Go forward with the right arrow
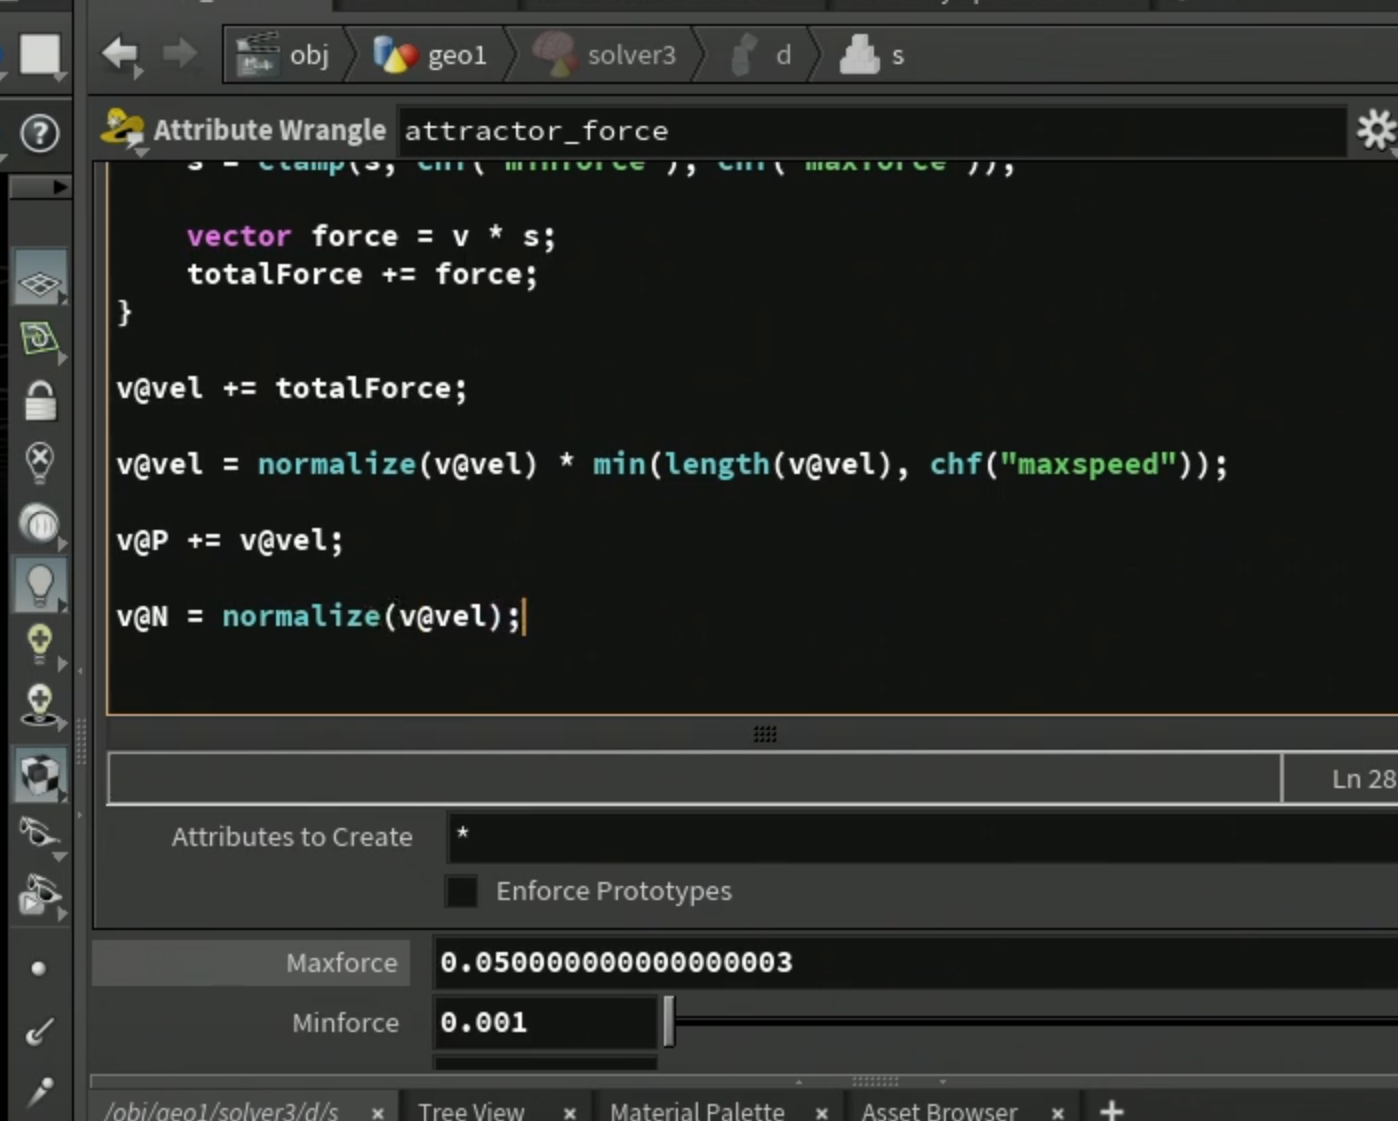The image size is (1398, 1121). 180,54
